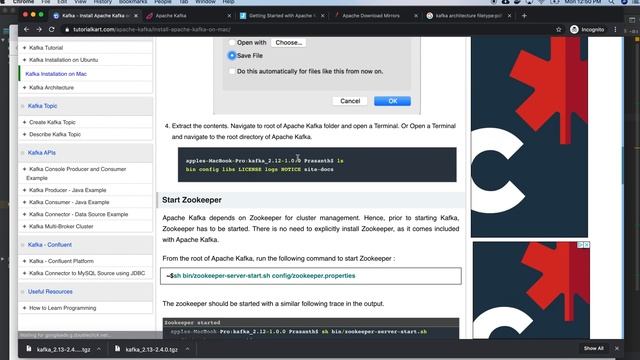Open a new tab with the plus button

(x=524, y=16)
